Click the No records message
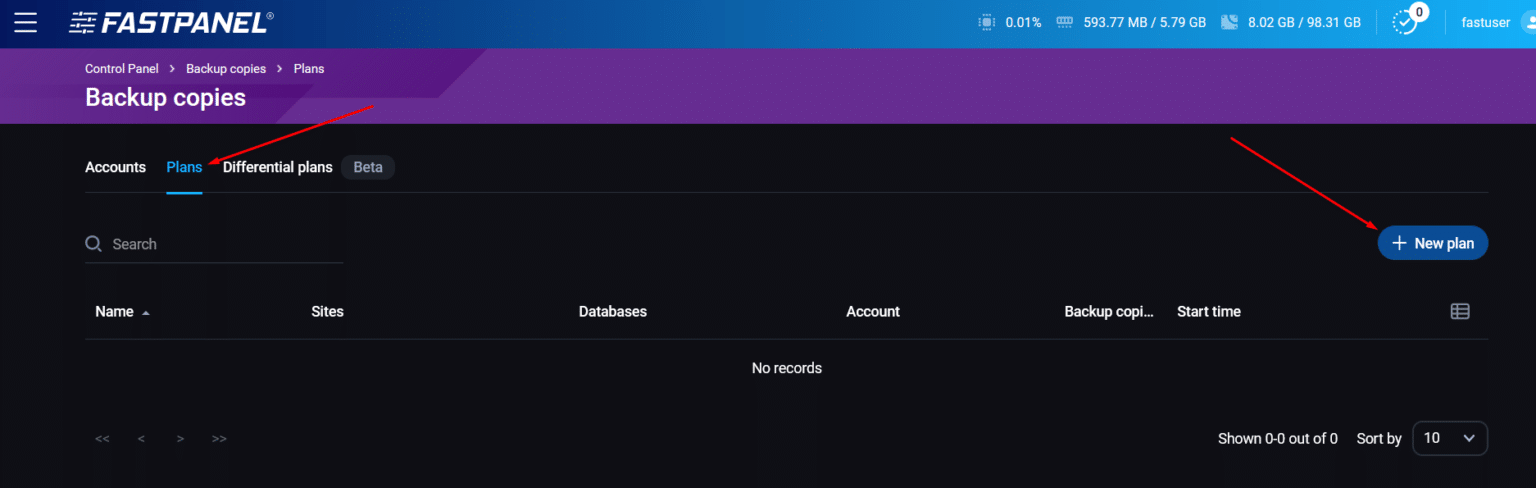Image resolution: width=1536 pixels, height=488 pixels. tap(787, 368)
